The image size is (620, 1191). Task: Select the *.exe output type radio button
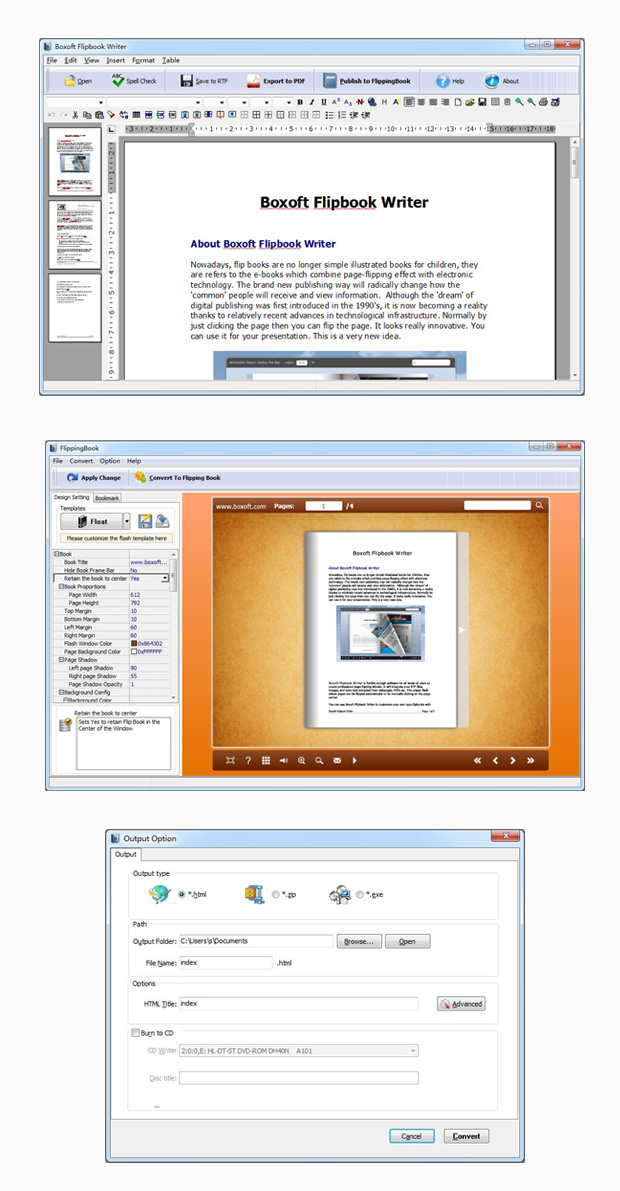coord(359,895)
